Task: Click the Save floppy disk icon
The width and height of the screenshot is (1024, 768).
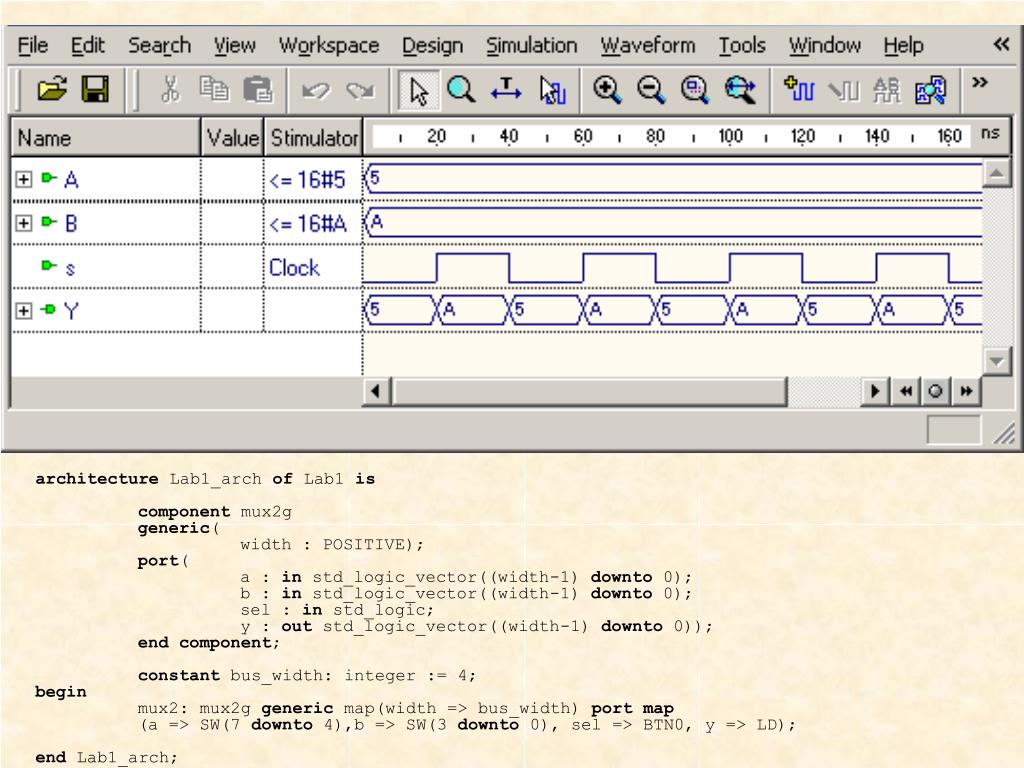Action: (x=95, y=89)
